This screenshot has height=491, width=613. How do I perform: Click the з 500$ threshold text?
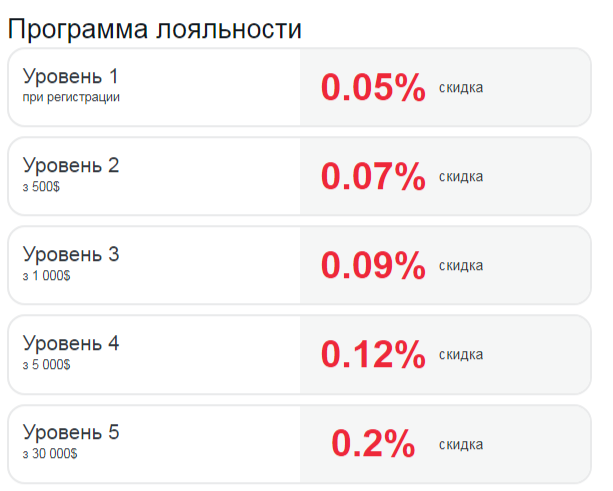(x=41, y=187)
